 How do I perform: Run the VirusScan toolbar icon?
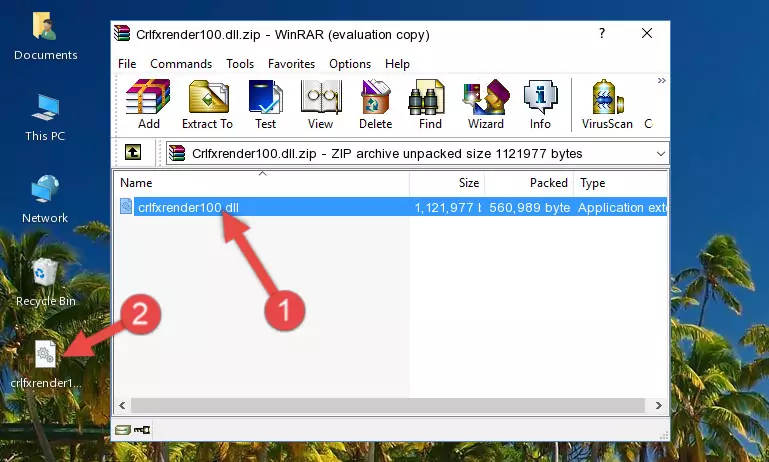point(607,104)
